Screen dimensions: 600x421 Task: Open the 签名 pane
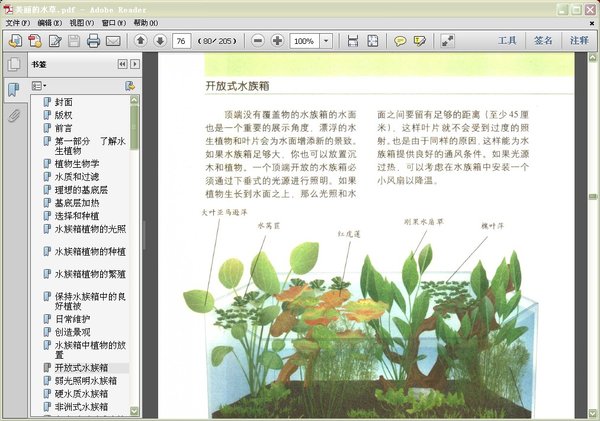543,40
